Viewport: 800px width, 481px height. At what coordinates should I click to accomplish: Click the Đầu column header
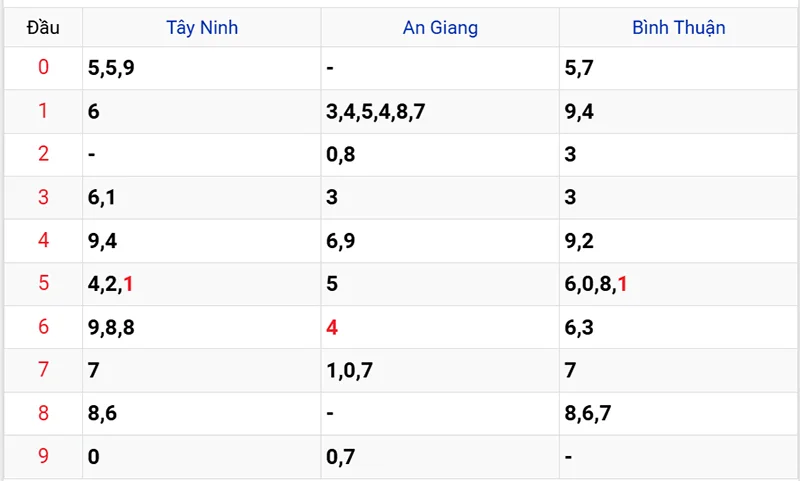pyautogui.click(x=43, y=28)
